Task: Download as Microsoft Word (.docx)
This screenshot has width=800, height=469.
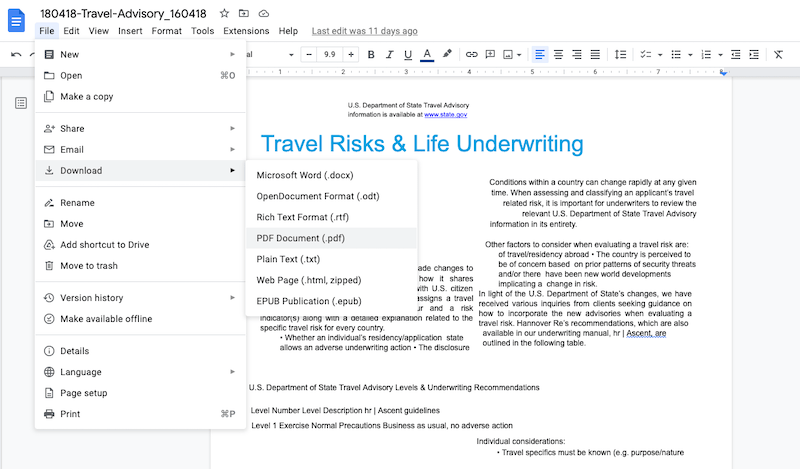Action: tap(331, 175)
